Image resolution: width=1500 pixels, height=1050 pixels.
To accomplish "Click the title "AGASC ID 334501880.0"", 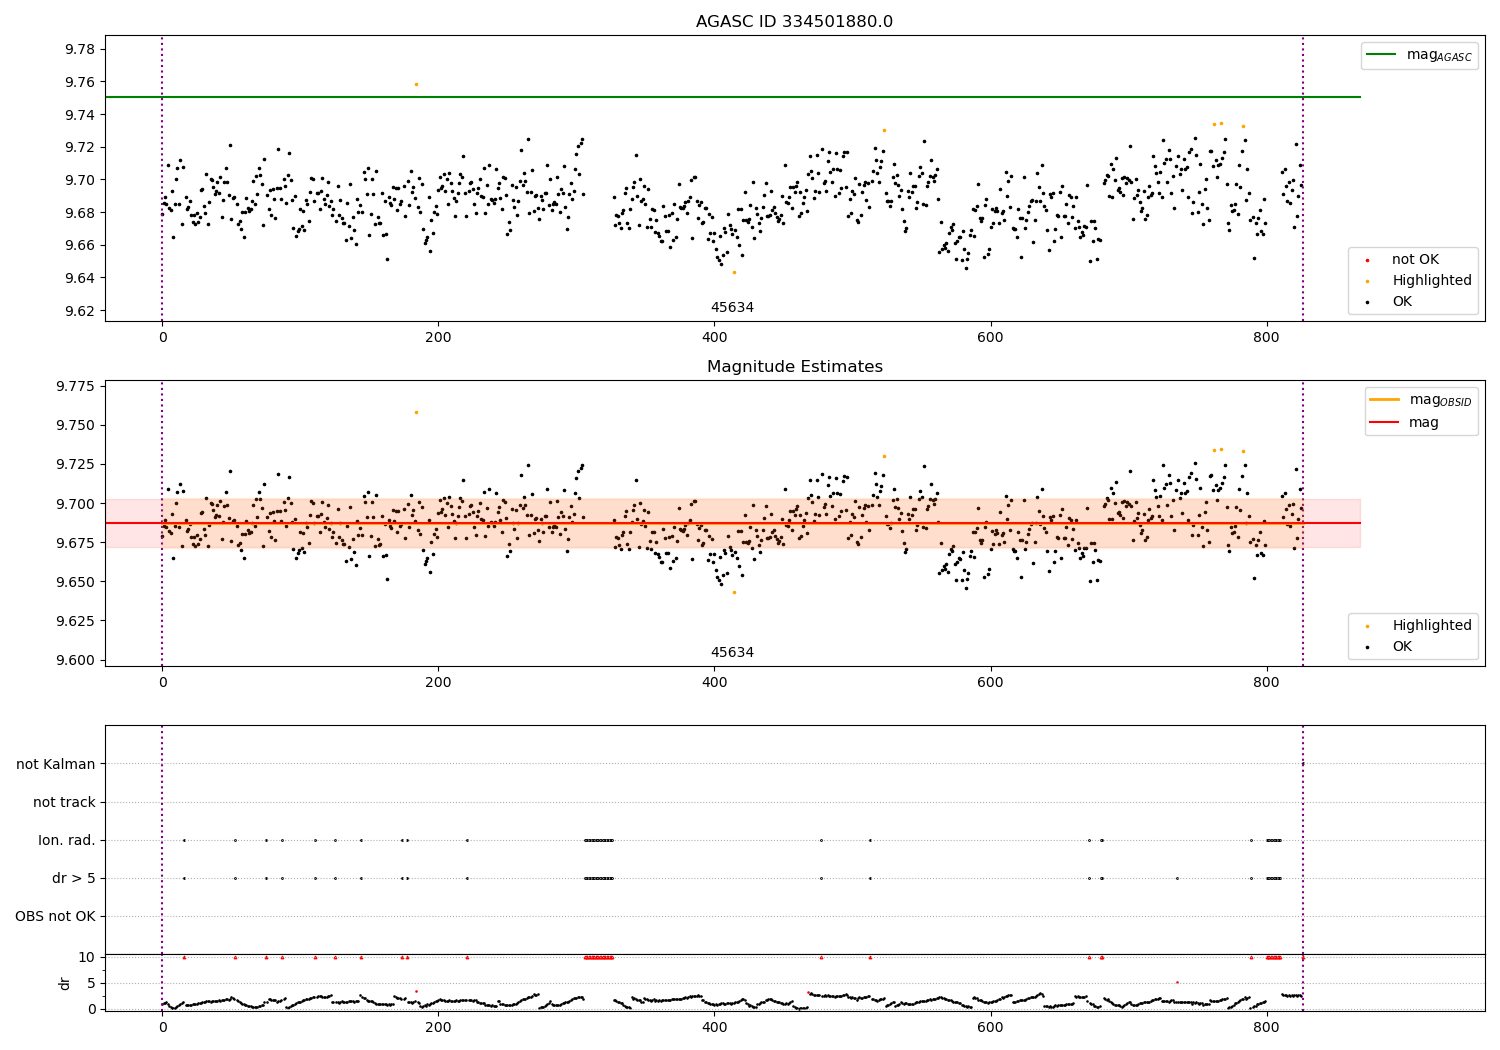I will point(794,22).
